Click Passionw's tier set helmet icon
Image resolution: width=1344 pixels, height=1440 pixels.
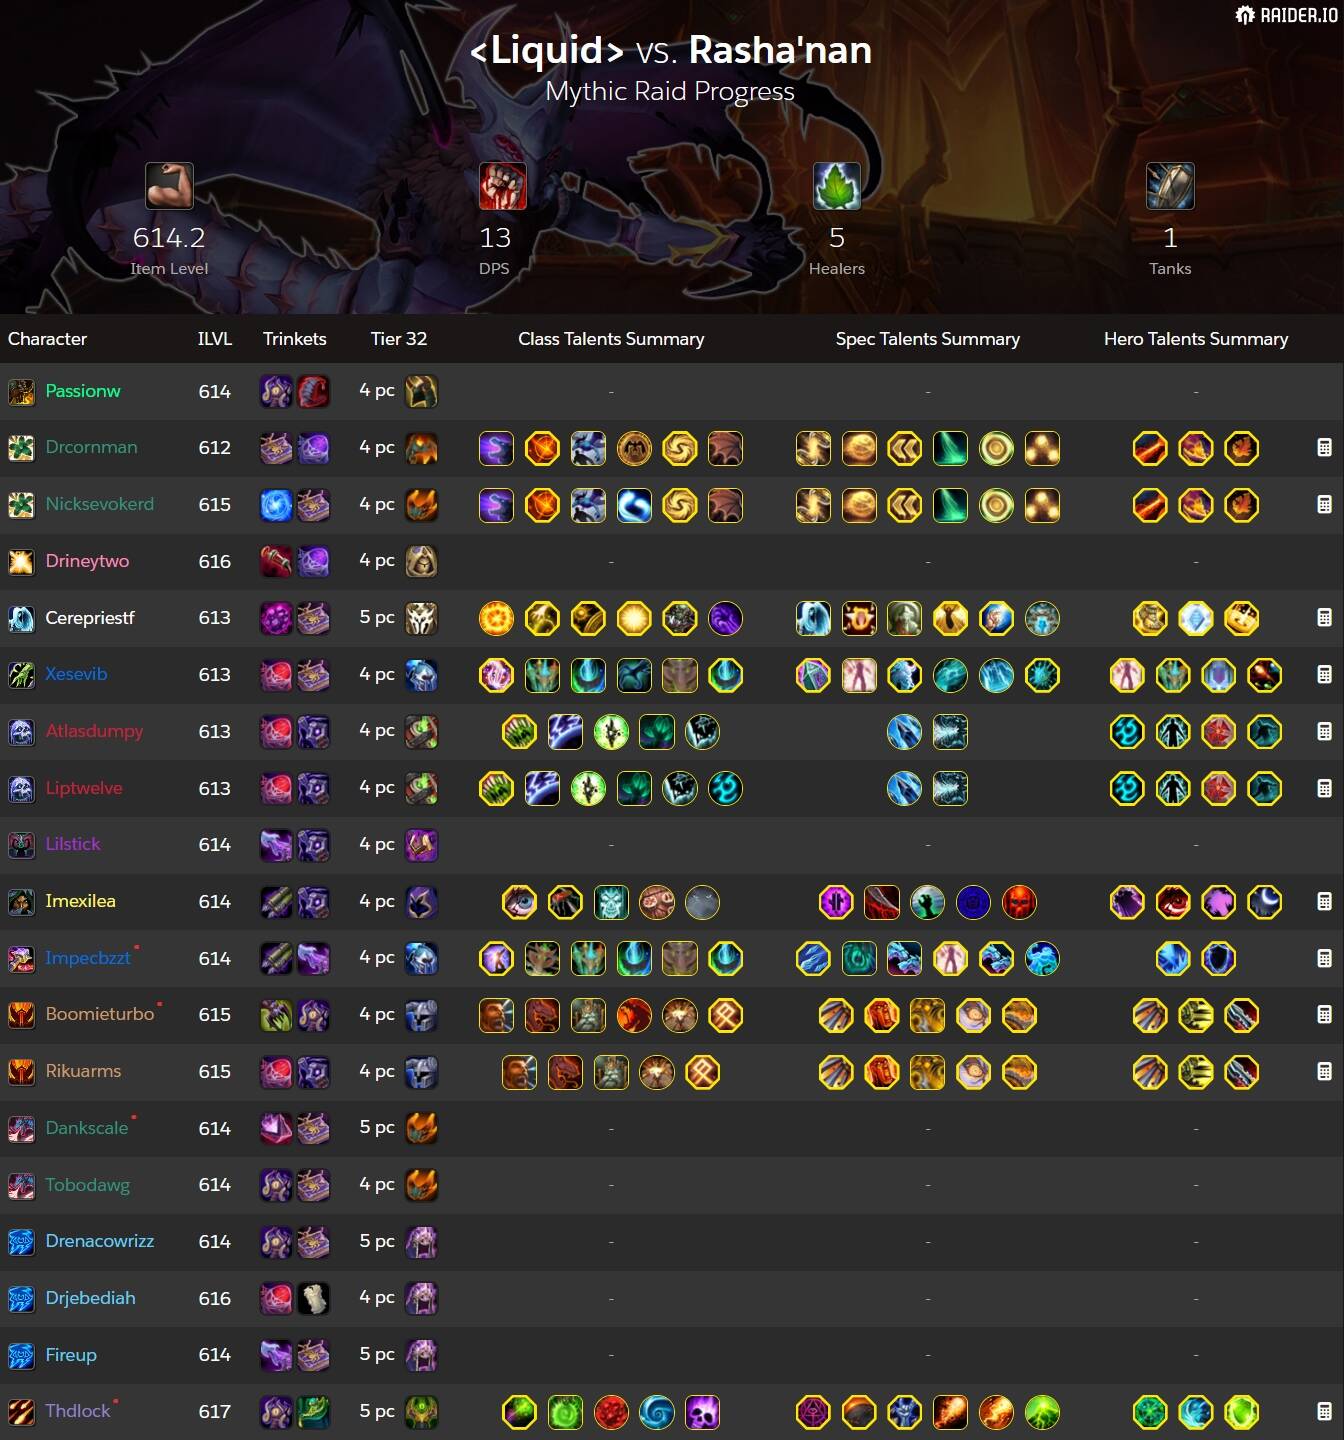421,391
